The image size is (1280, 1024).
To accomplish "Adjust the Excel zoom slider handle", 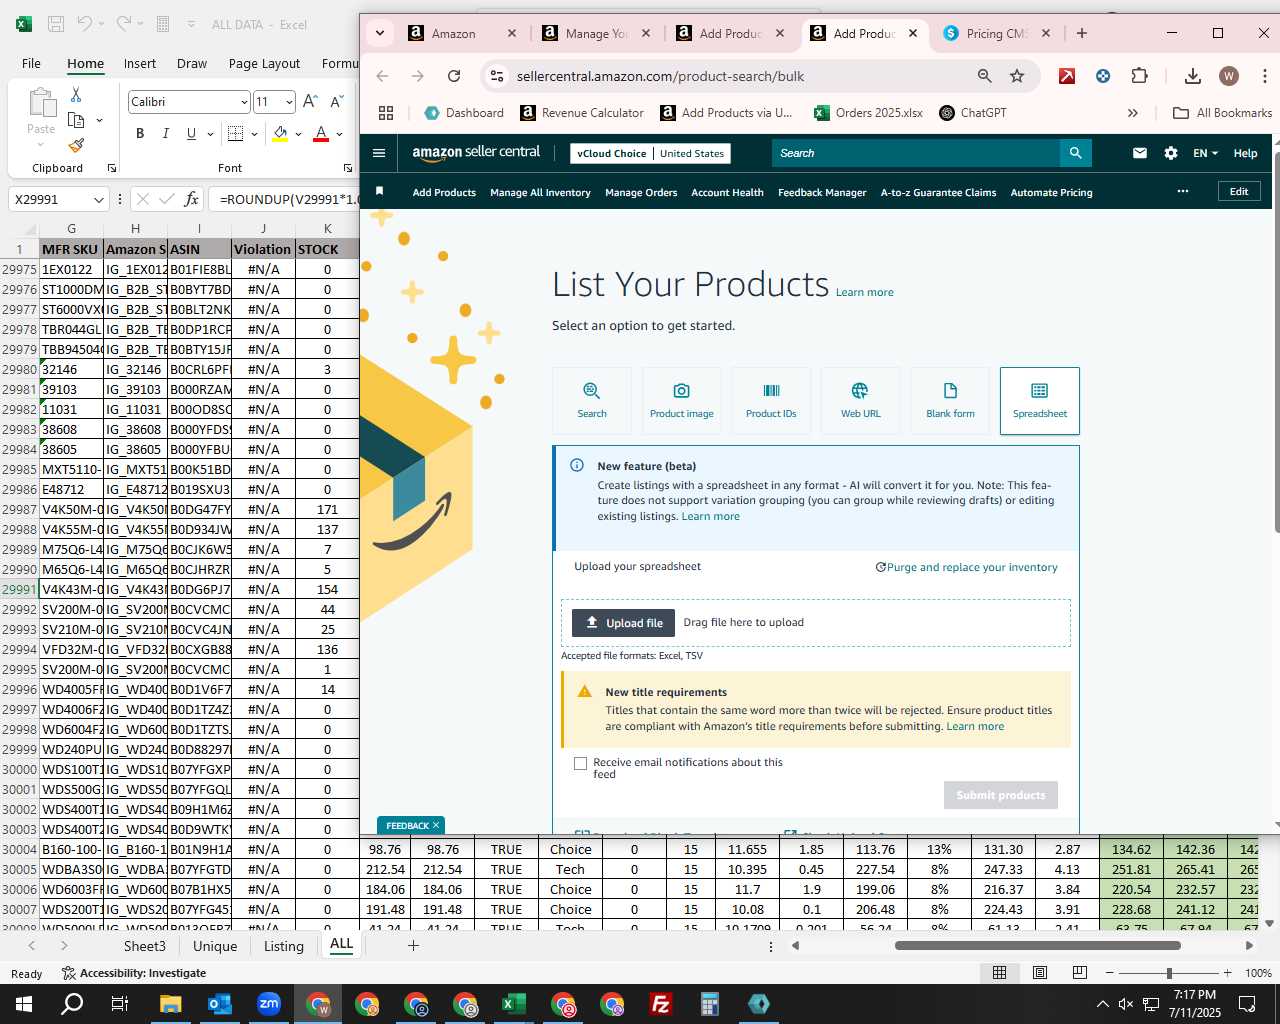I will tap(1169, 973).
